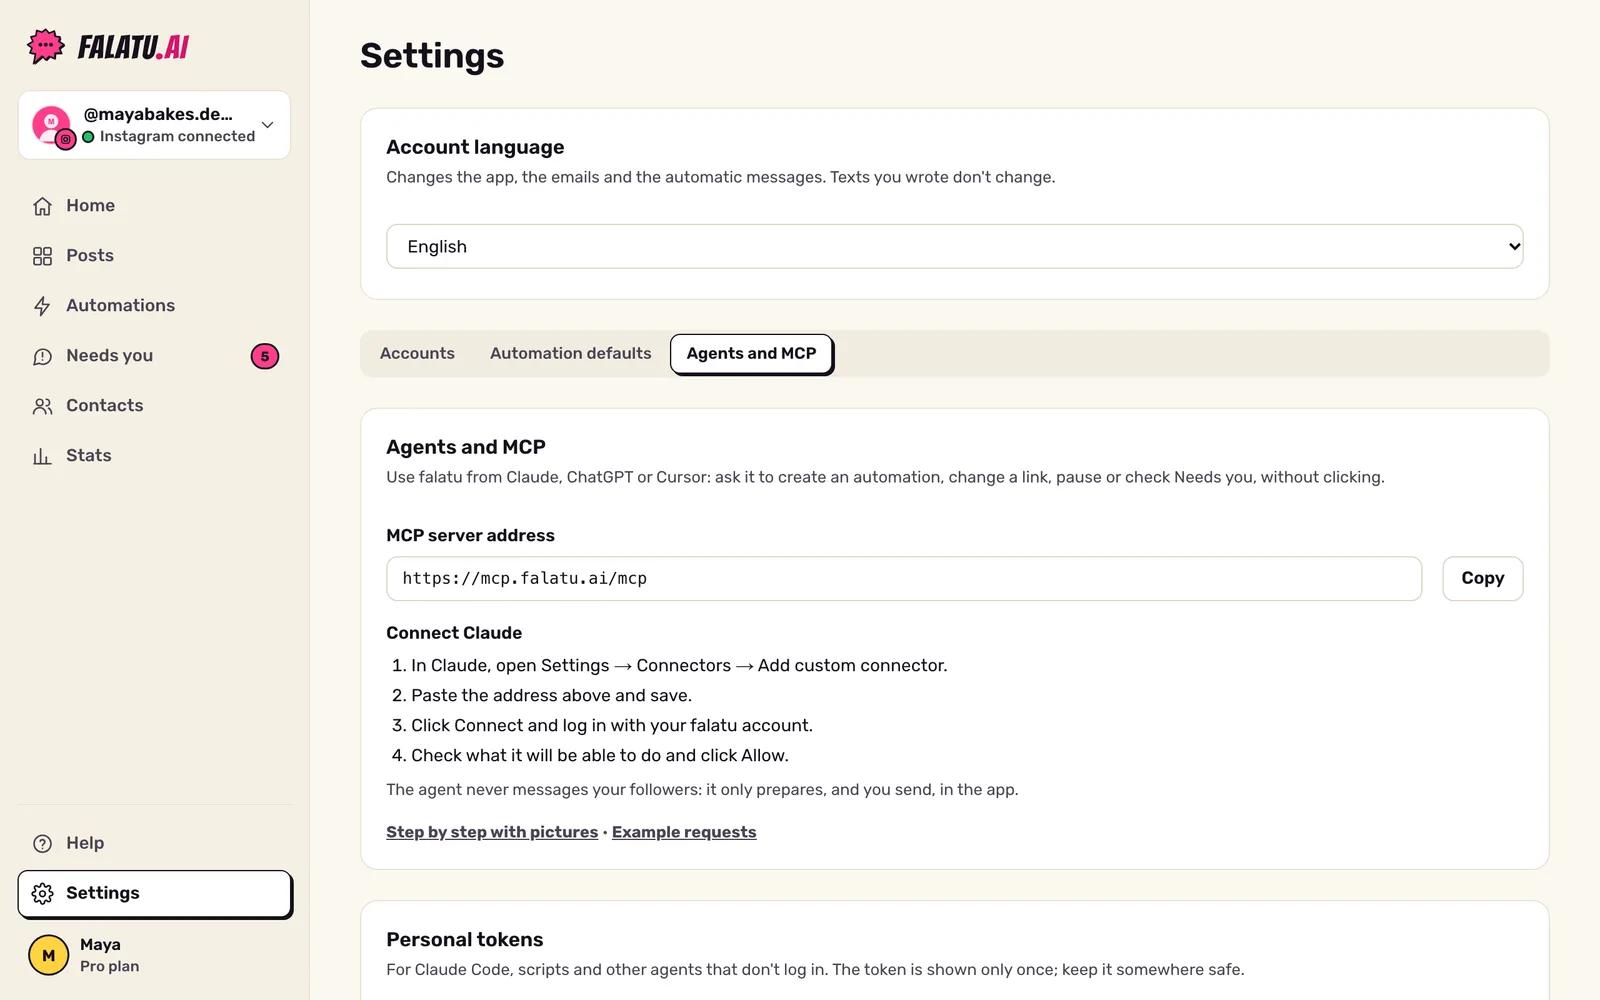Screen dimensions: 1600x1000
Task: Open Contacts via its people icon
Action: point(42,406)
